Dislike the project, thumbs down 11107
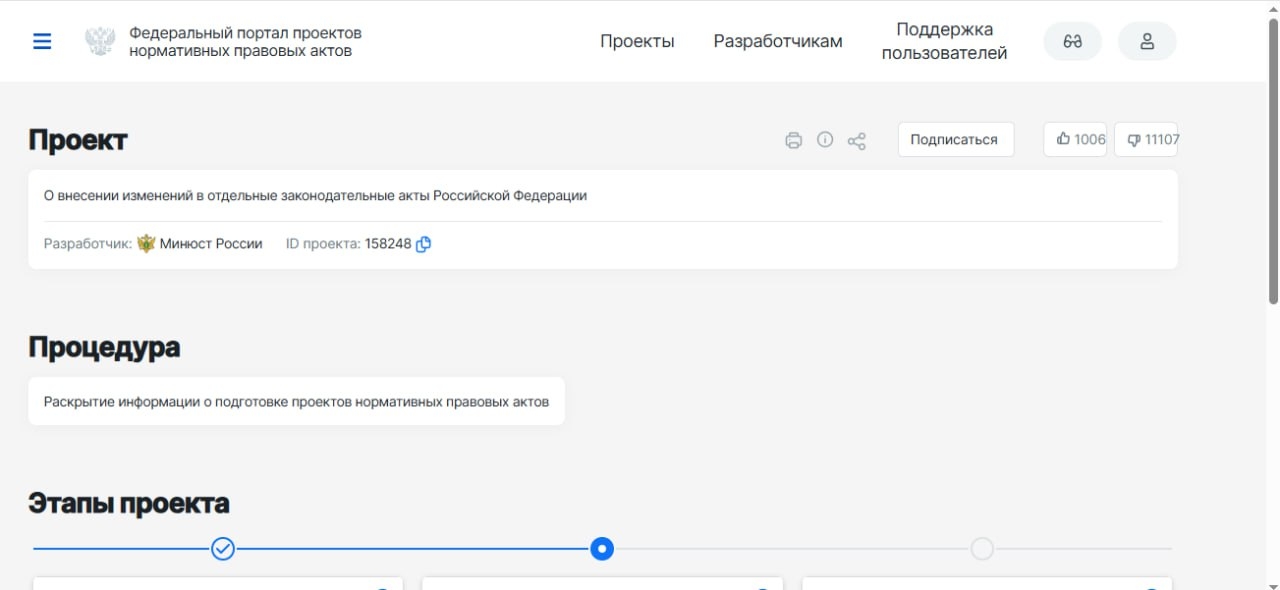 click(x=1146, y=140)
